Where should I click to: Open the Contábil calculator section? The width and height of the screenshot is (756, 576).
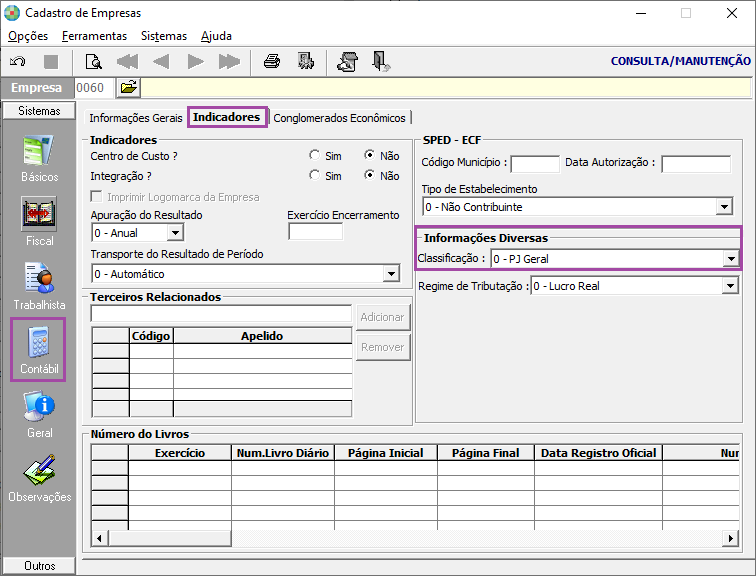39,350
